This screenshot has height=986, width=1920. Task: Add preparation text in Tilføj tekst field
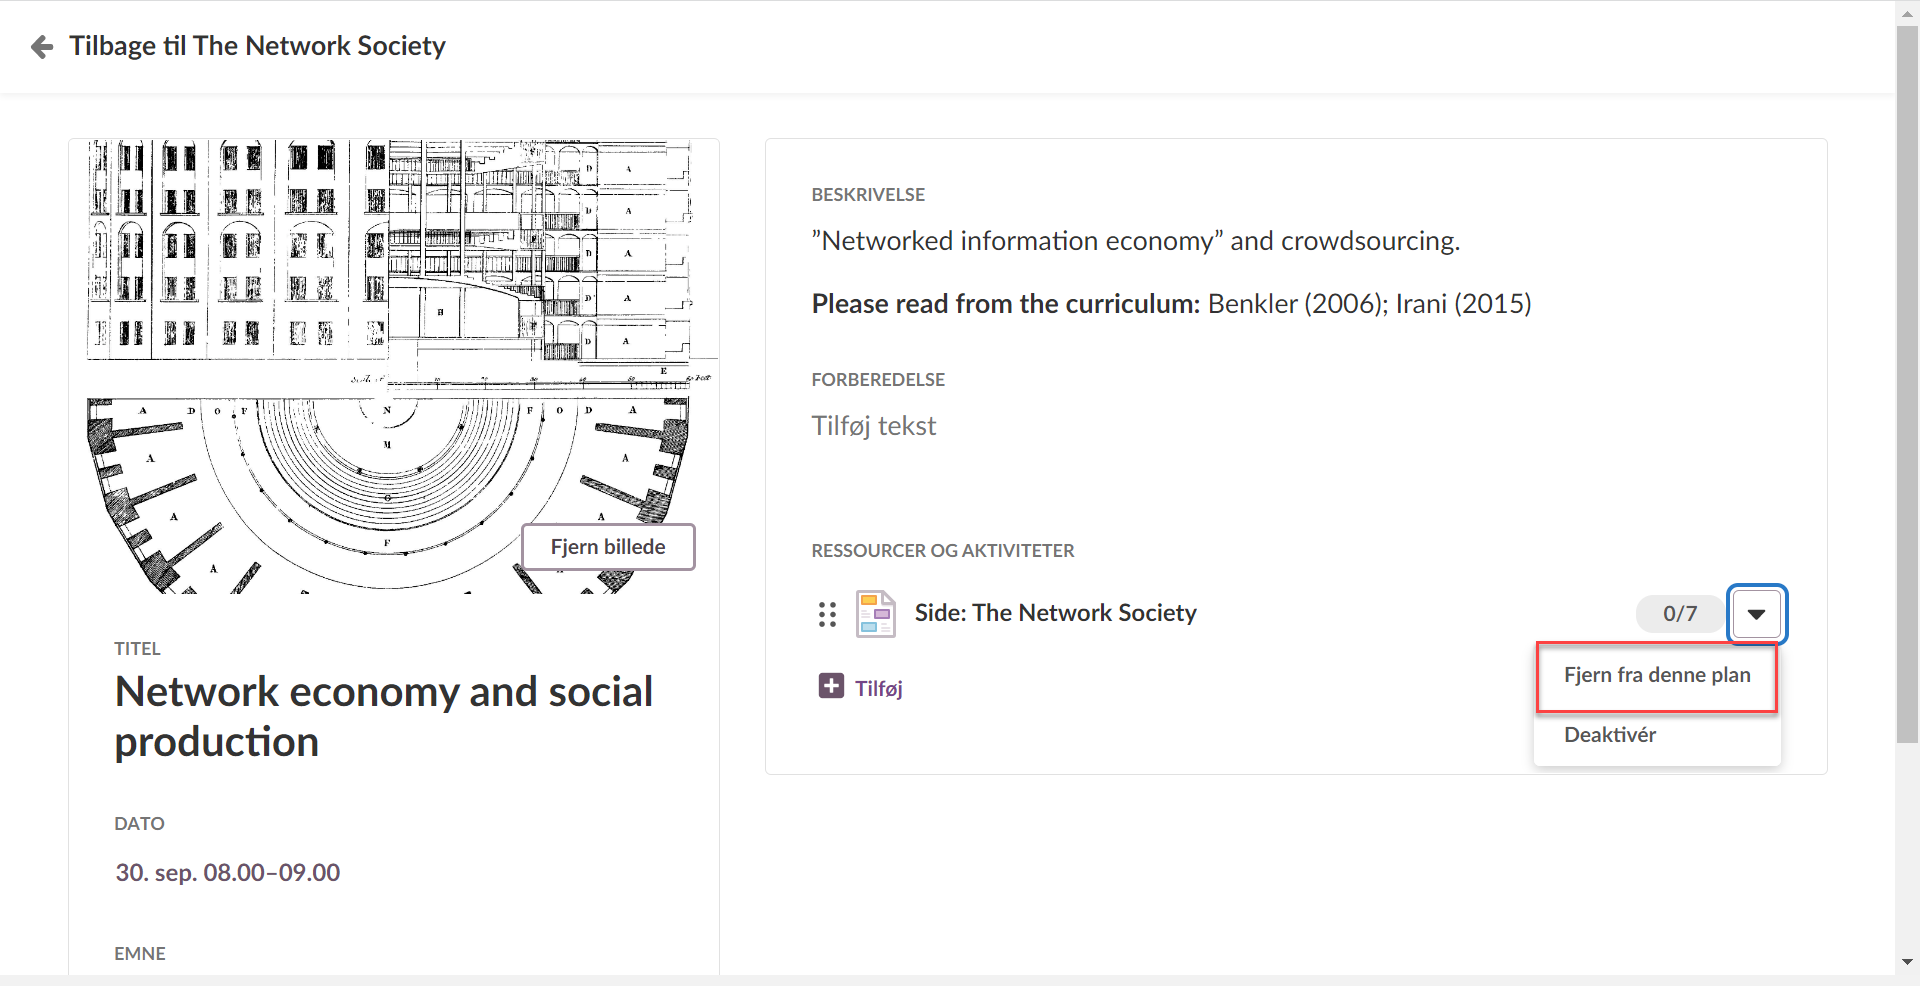873,426
